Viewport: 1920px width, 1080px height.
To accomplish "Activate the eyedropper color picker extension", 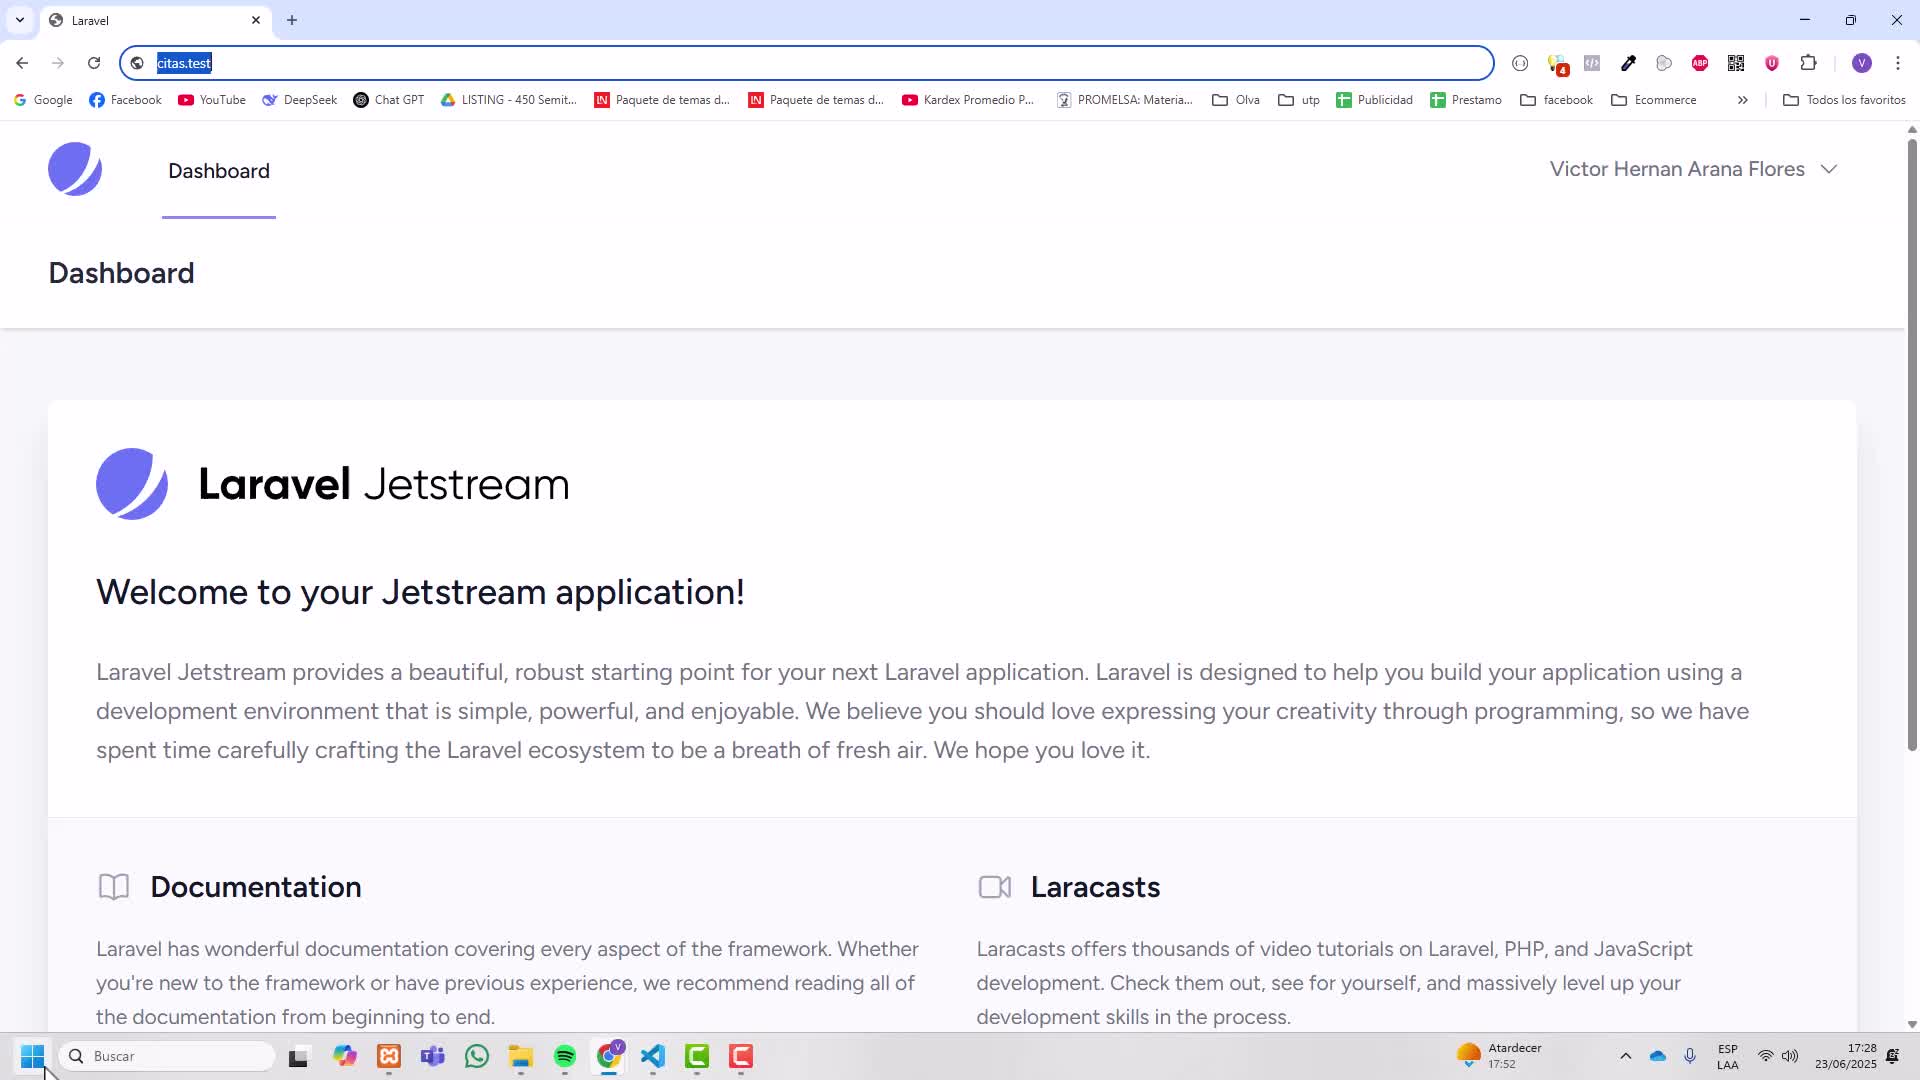I will click(x=1628, y=63).
